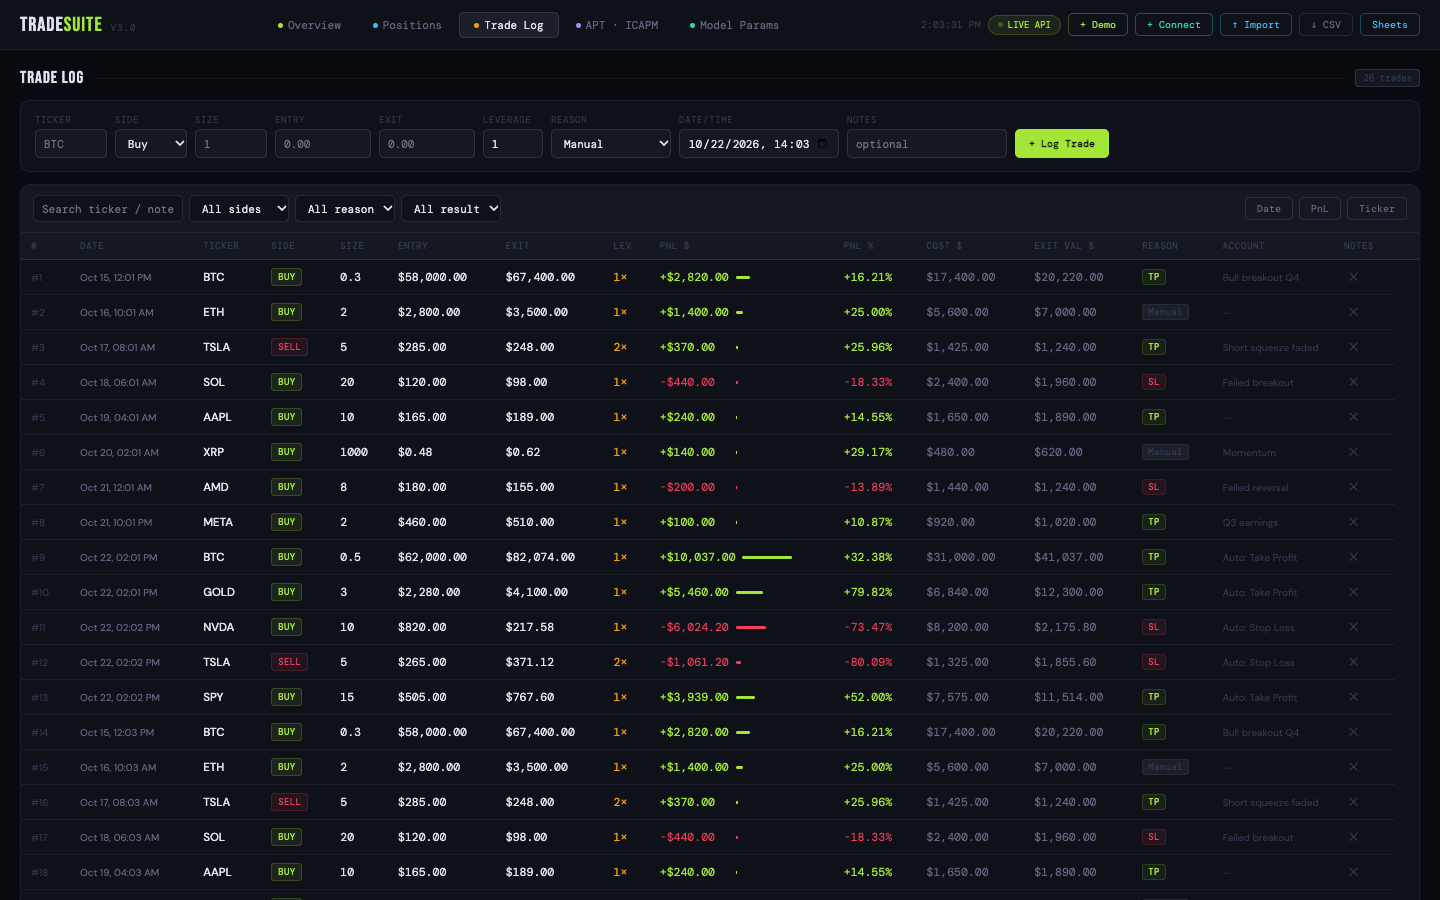The width and height of the screenshot is (1440, 900).
Task: Remove trade #14 BTC row
Action: [1353, 732]
